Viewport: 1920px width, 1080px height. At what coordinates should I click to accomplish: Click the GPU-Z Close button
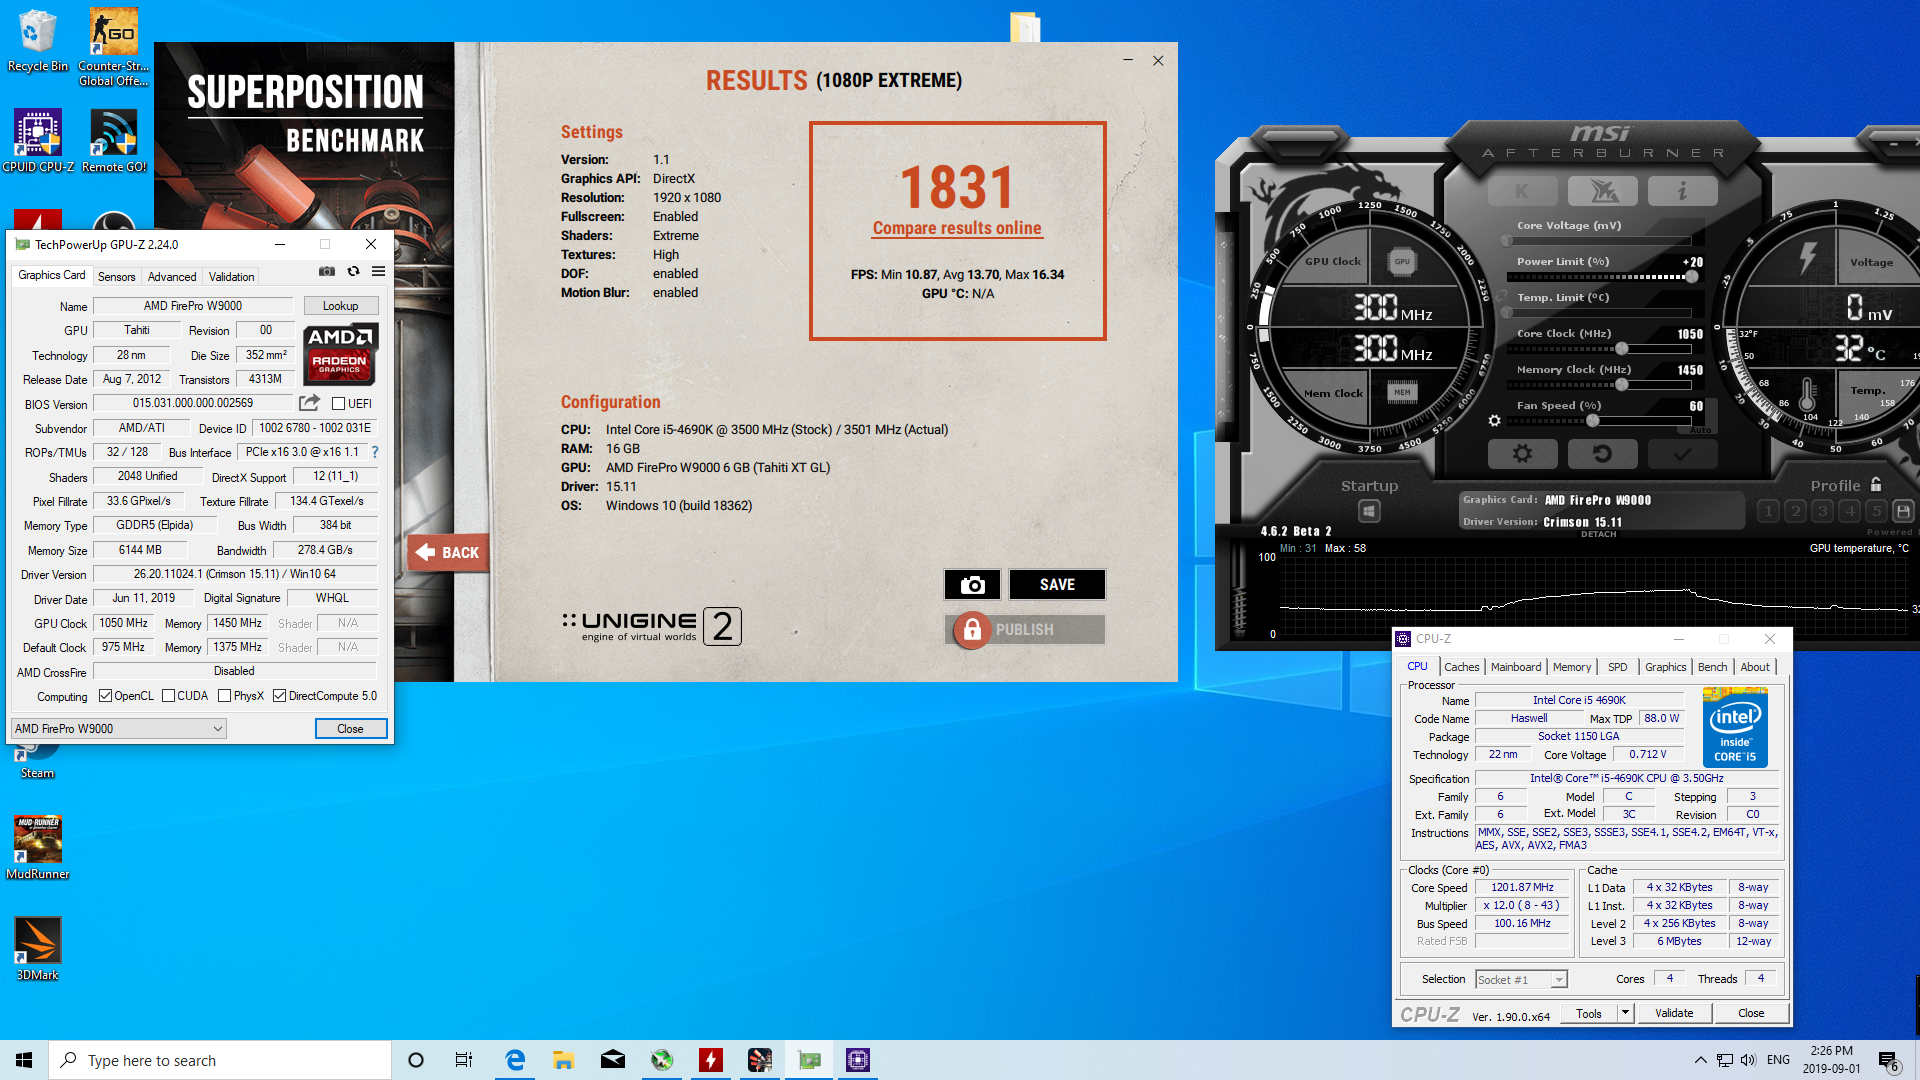coord(350,729)
